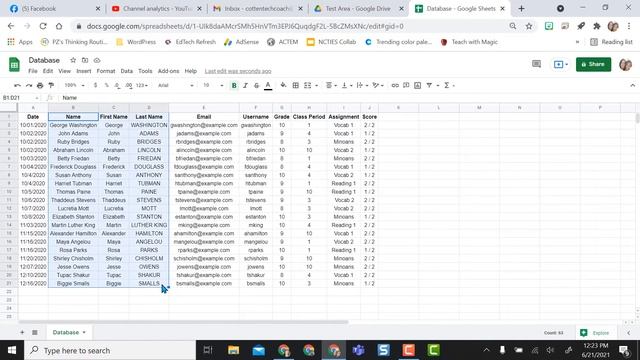Screen dimensions: 640x360
Task: Show the all sheets list
Action: pyautogui.click(x=35, y=332)
